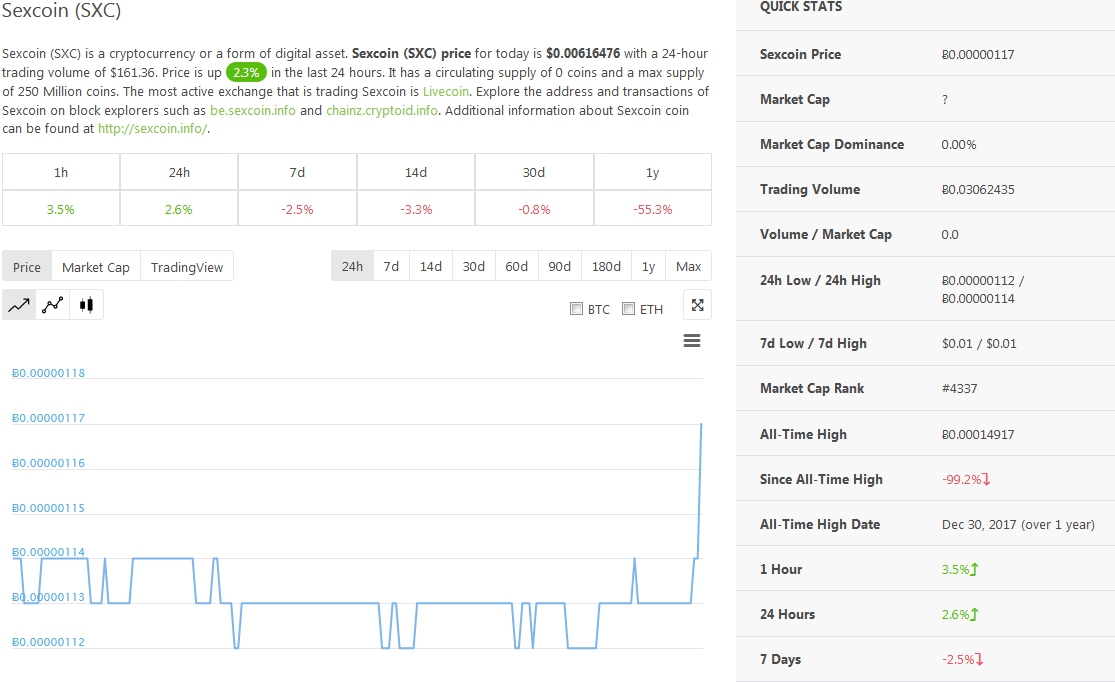Click the QUICK STATS heading
The image size is (1115, 682).
pyautogui.click(x=801, y=6)
